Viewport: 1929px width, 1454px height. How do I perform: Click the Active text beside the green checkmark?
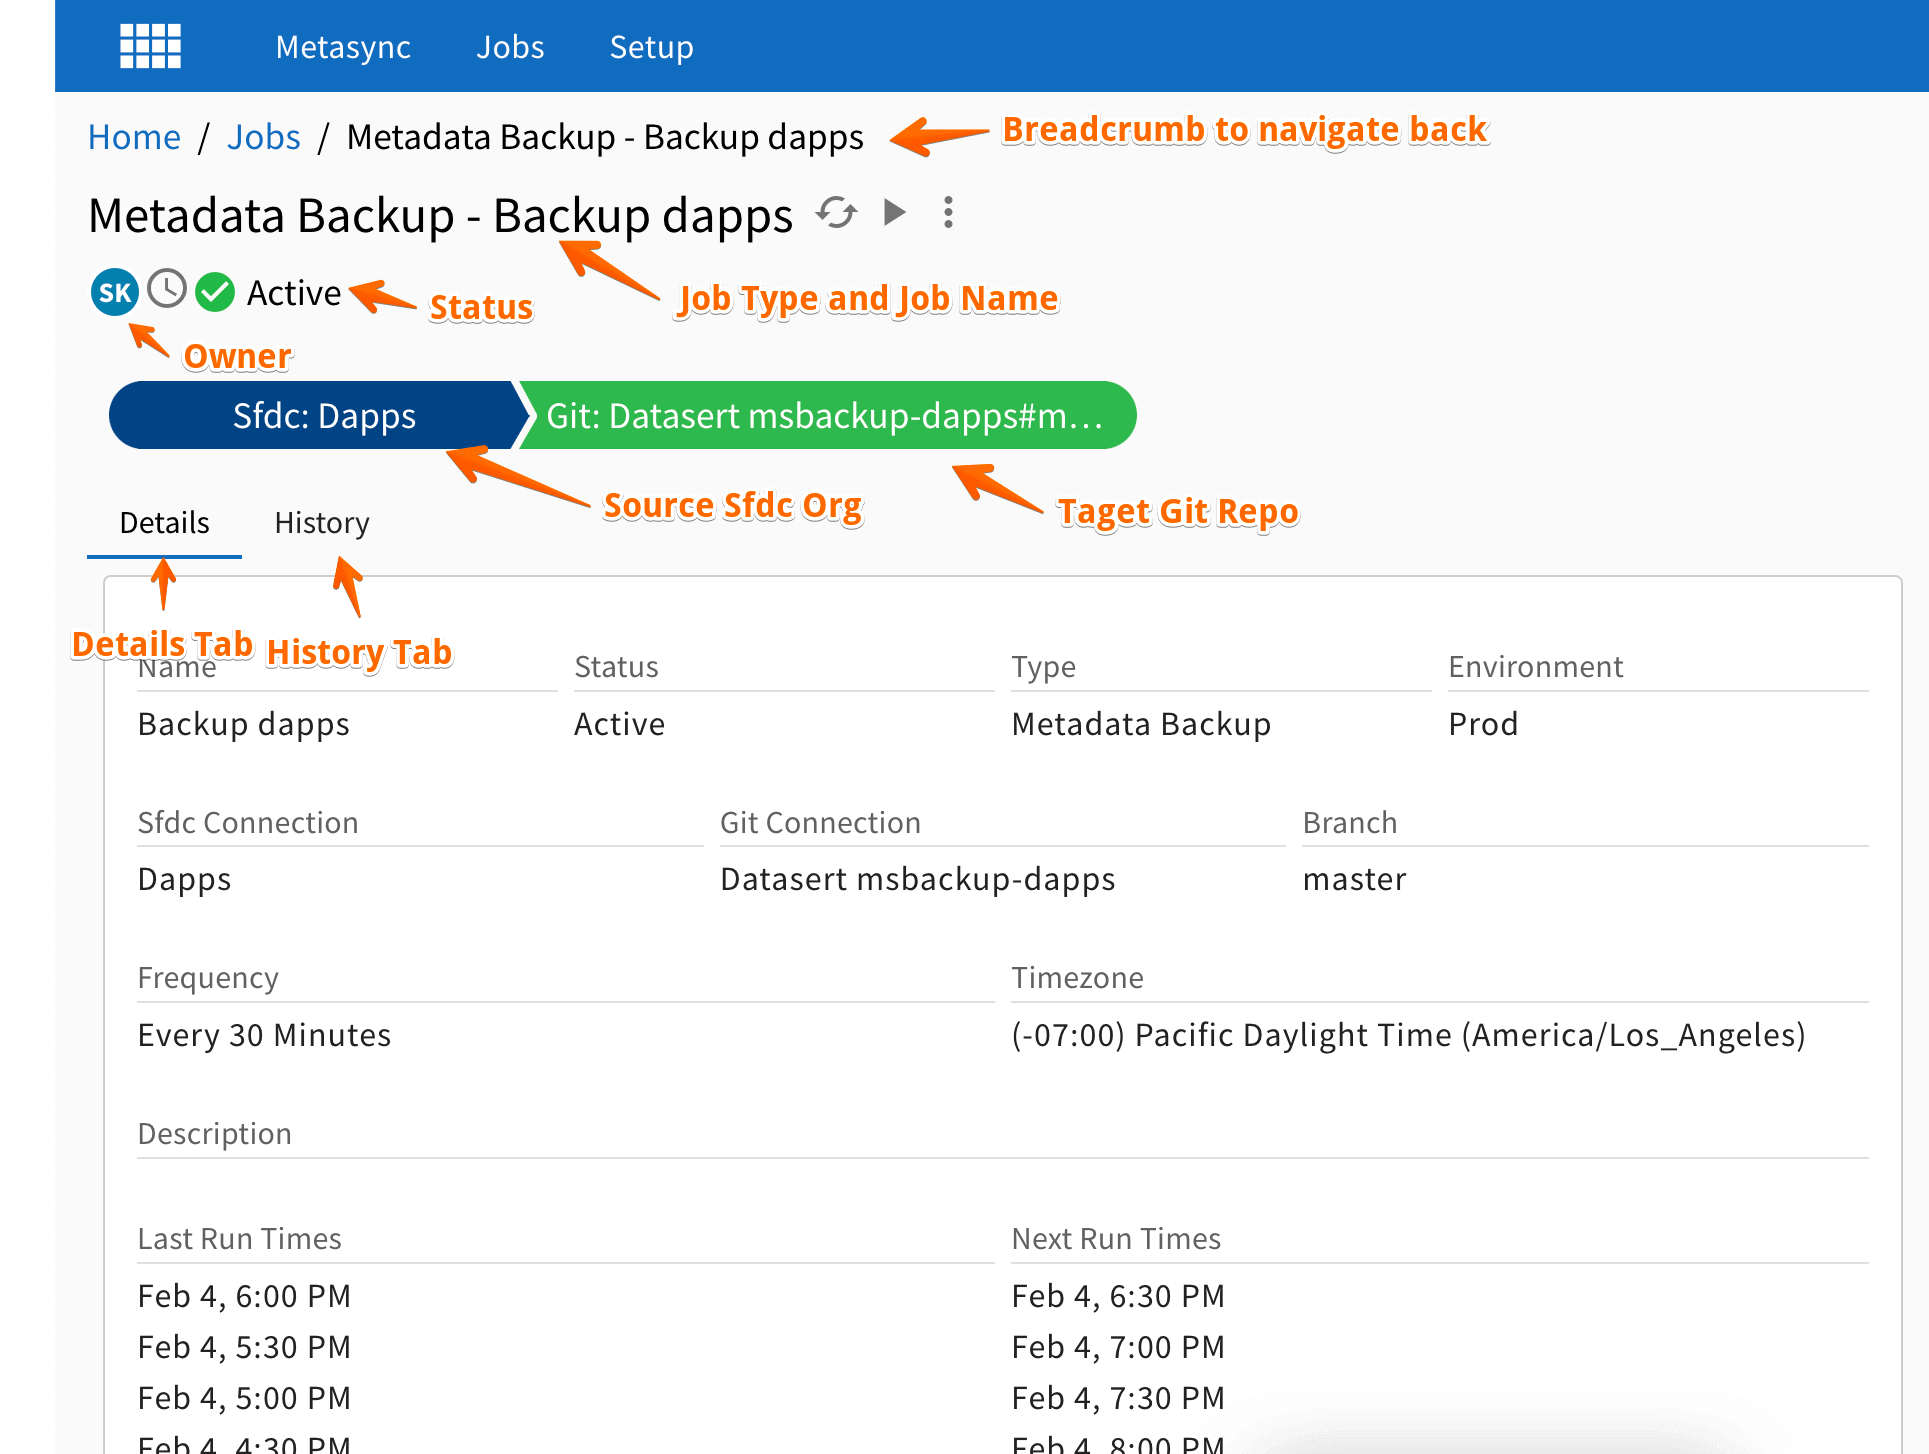click(294, 293)
